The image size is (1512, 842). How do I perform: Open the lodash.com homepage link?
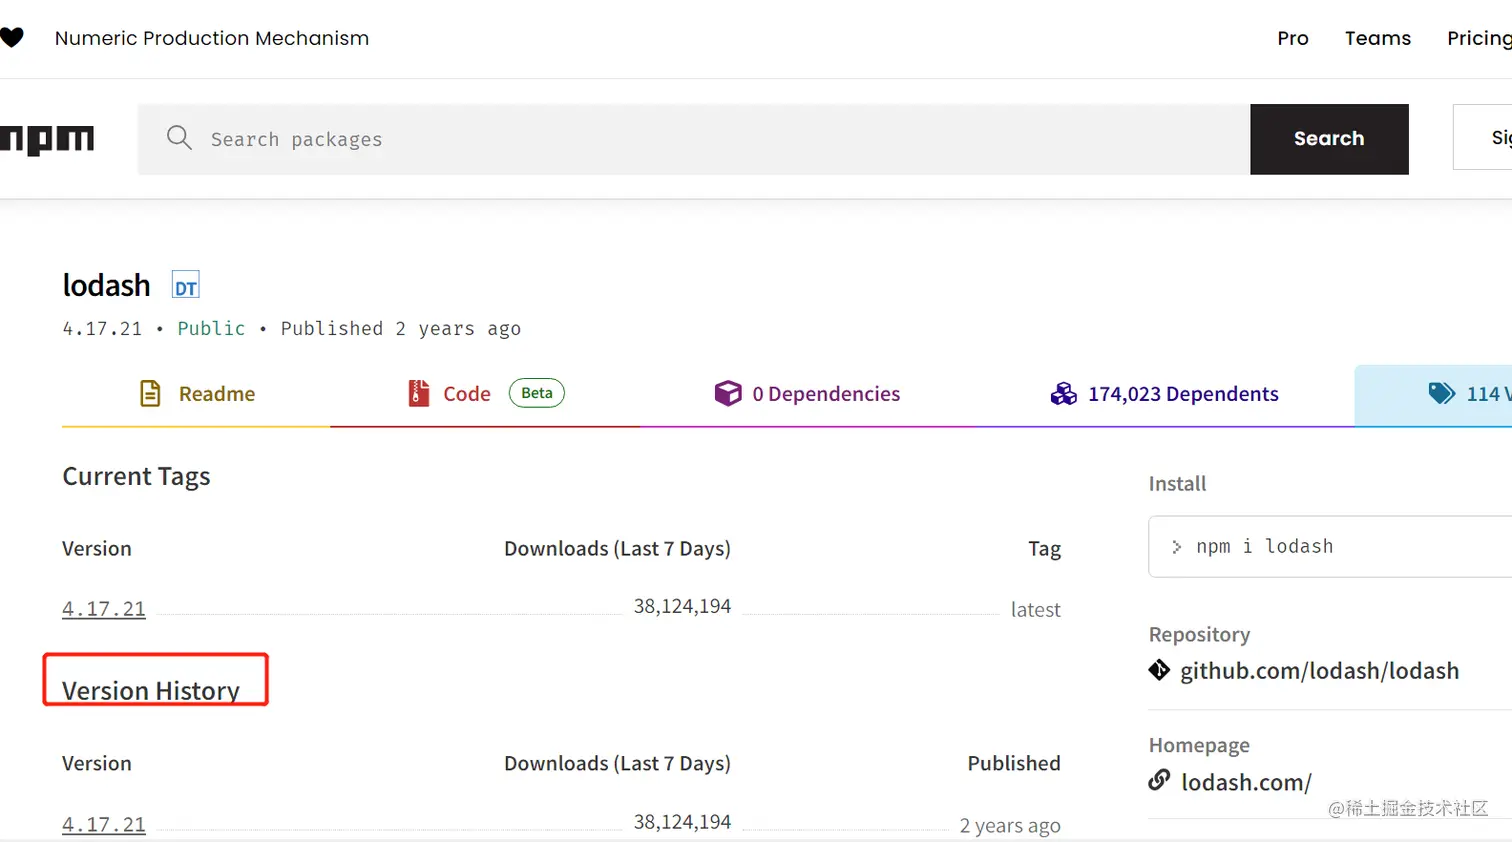pyautogui.click(x=1246, y=782)
